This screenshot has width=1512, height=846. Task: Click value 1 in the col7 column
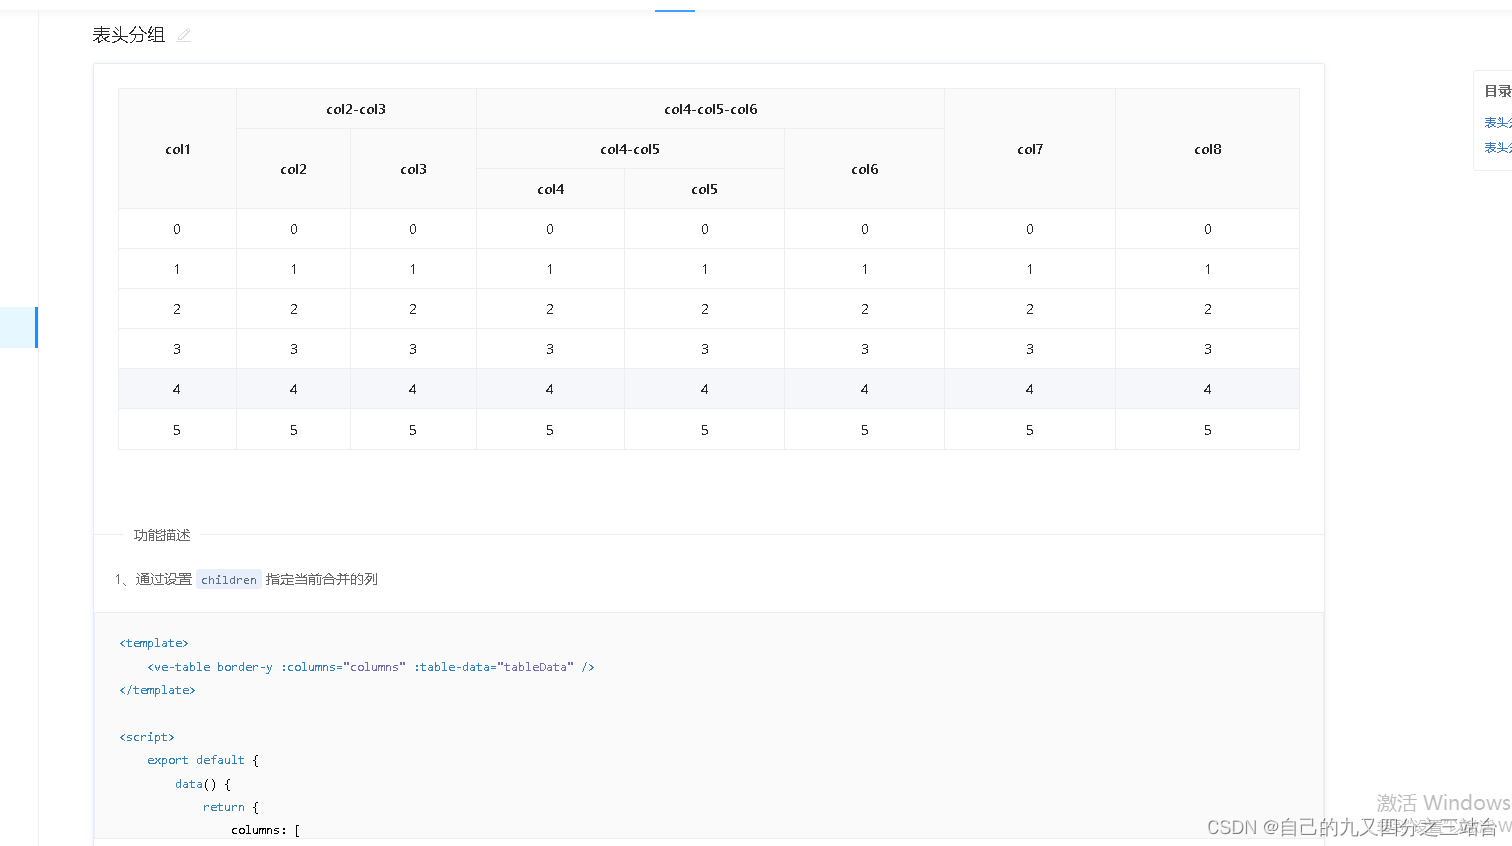[1030, 269]
